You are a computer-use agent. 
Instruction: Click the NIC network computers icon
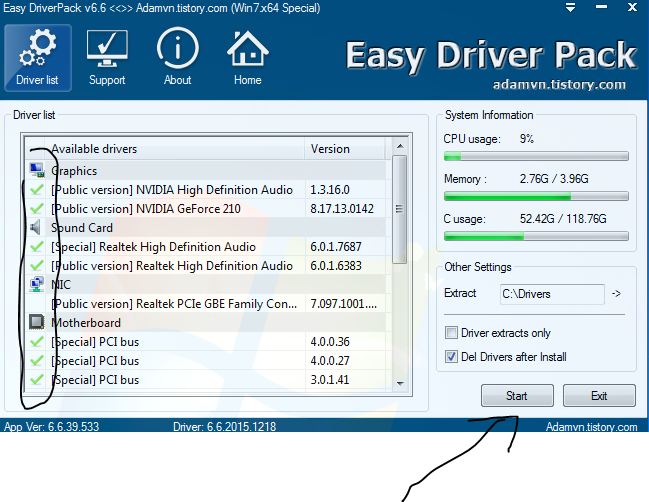37,284
